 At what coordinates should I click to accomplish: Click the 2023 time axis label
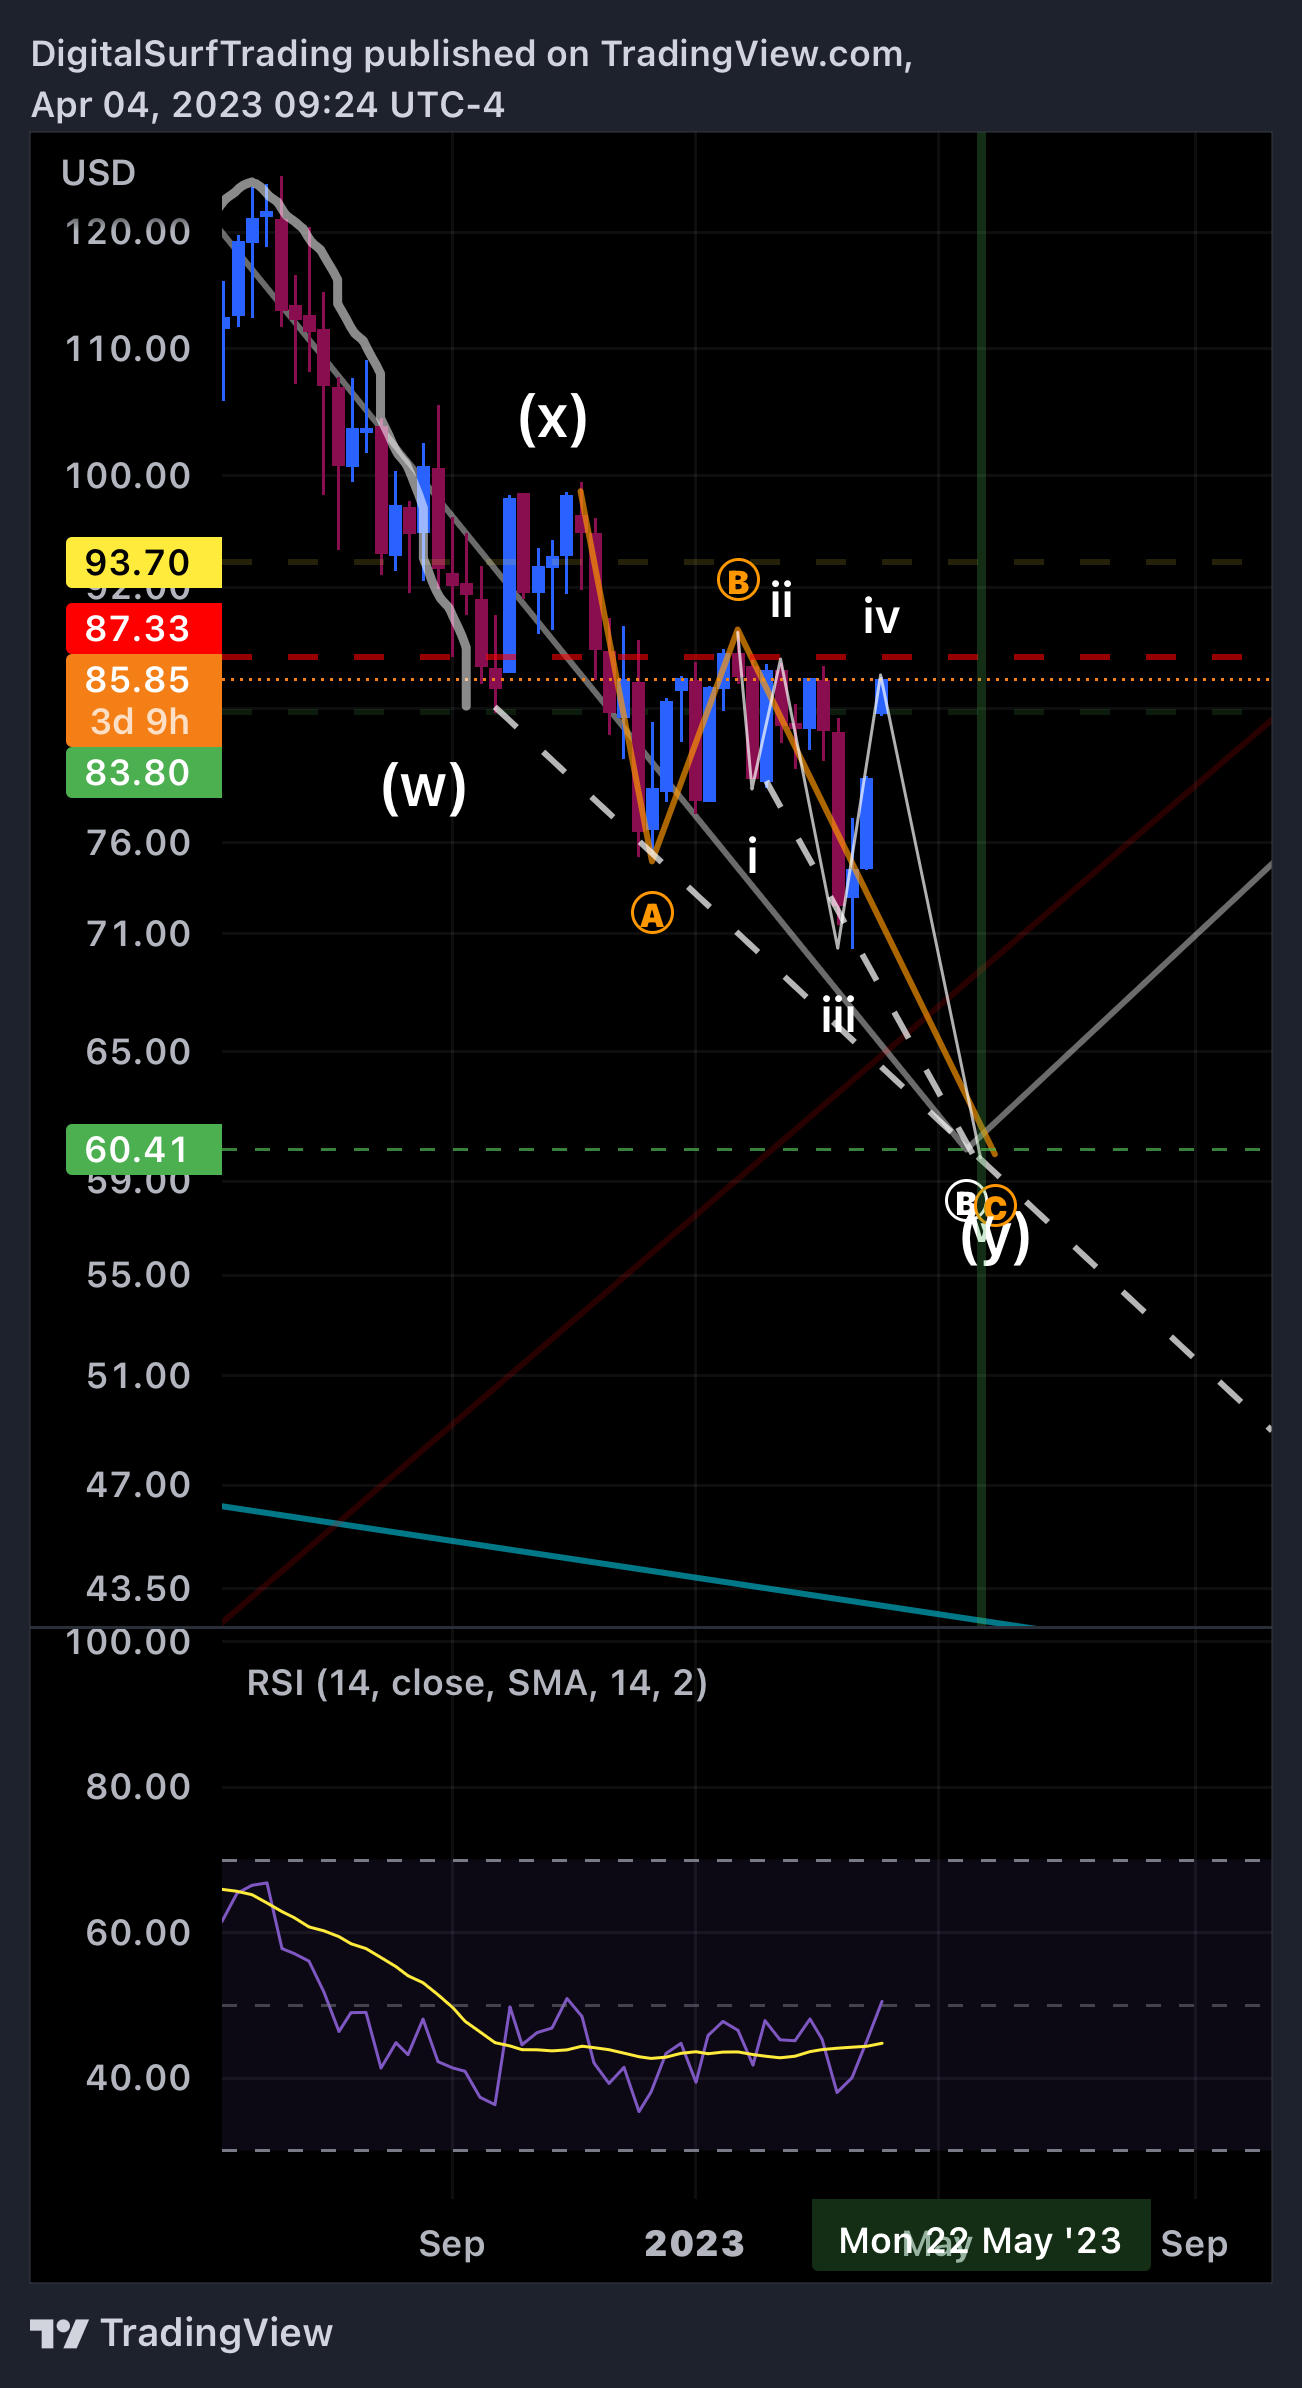[x=695, y=2243]
